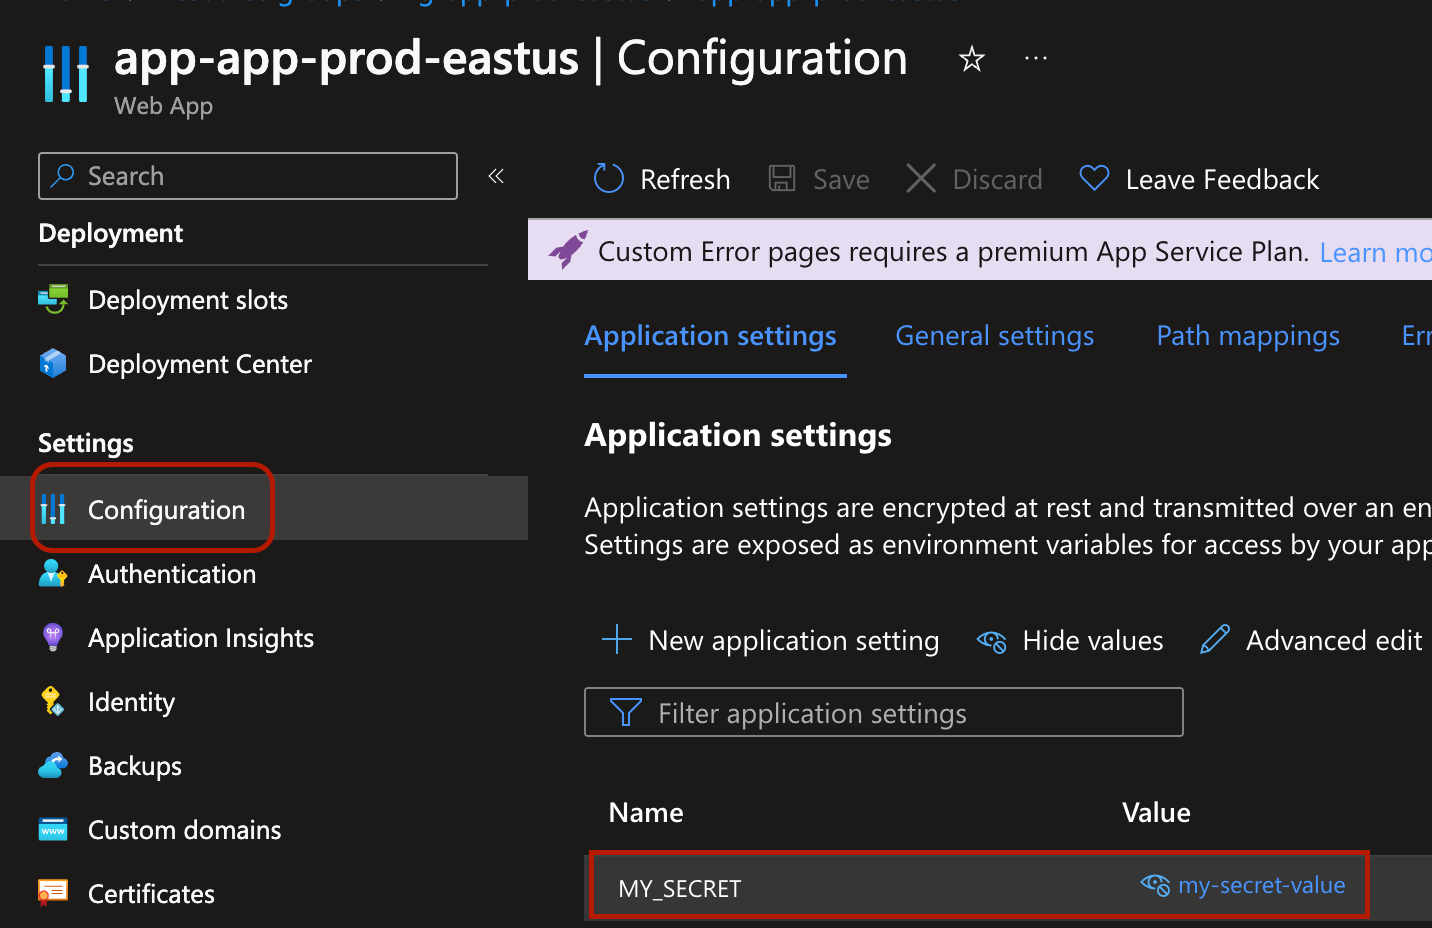Toggle eye icon beside my-secret-value
Screen dimensions: 1432x928
(x=1155, y=885)
